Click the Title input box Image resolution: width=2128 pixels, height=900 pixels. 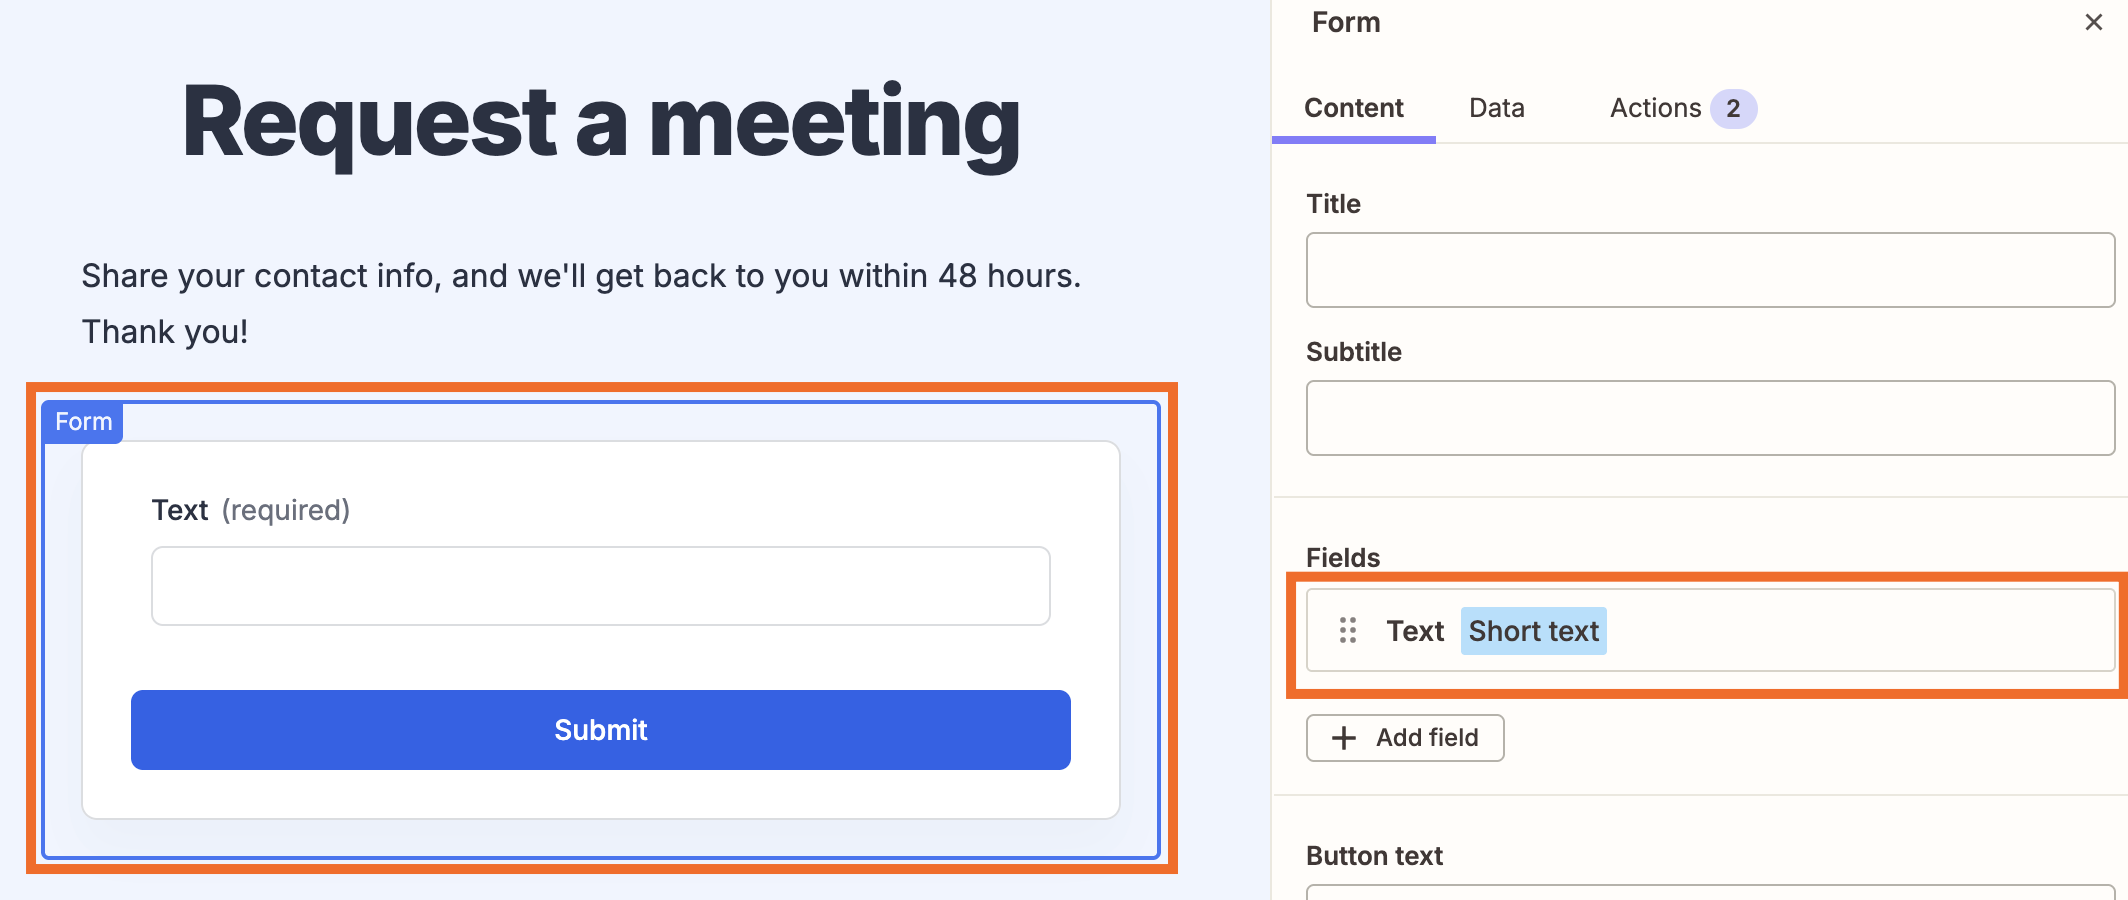pyautogui.click(x=1709, y=269)
